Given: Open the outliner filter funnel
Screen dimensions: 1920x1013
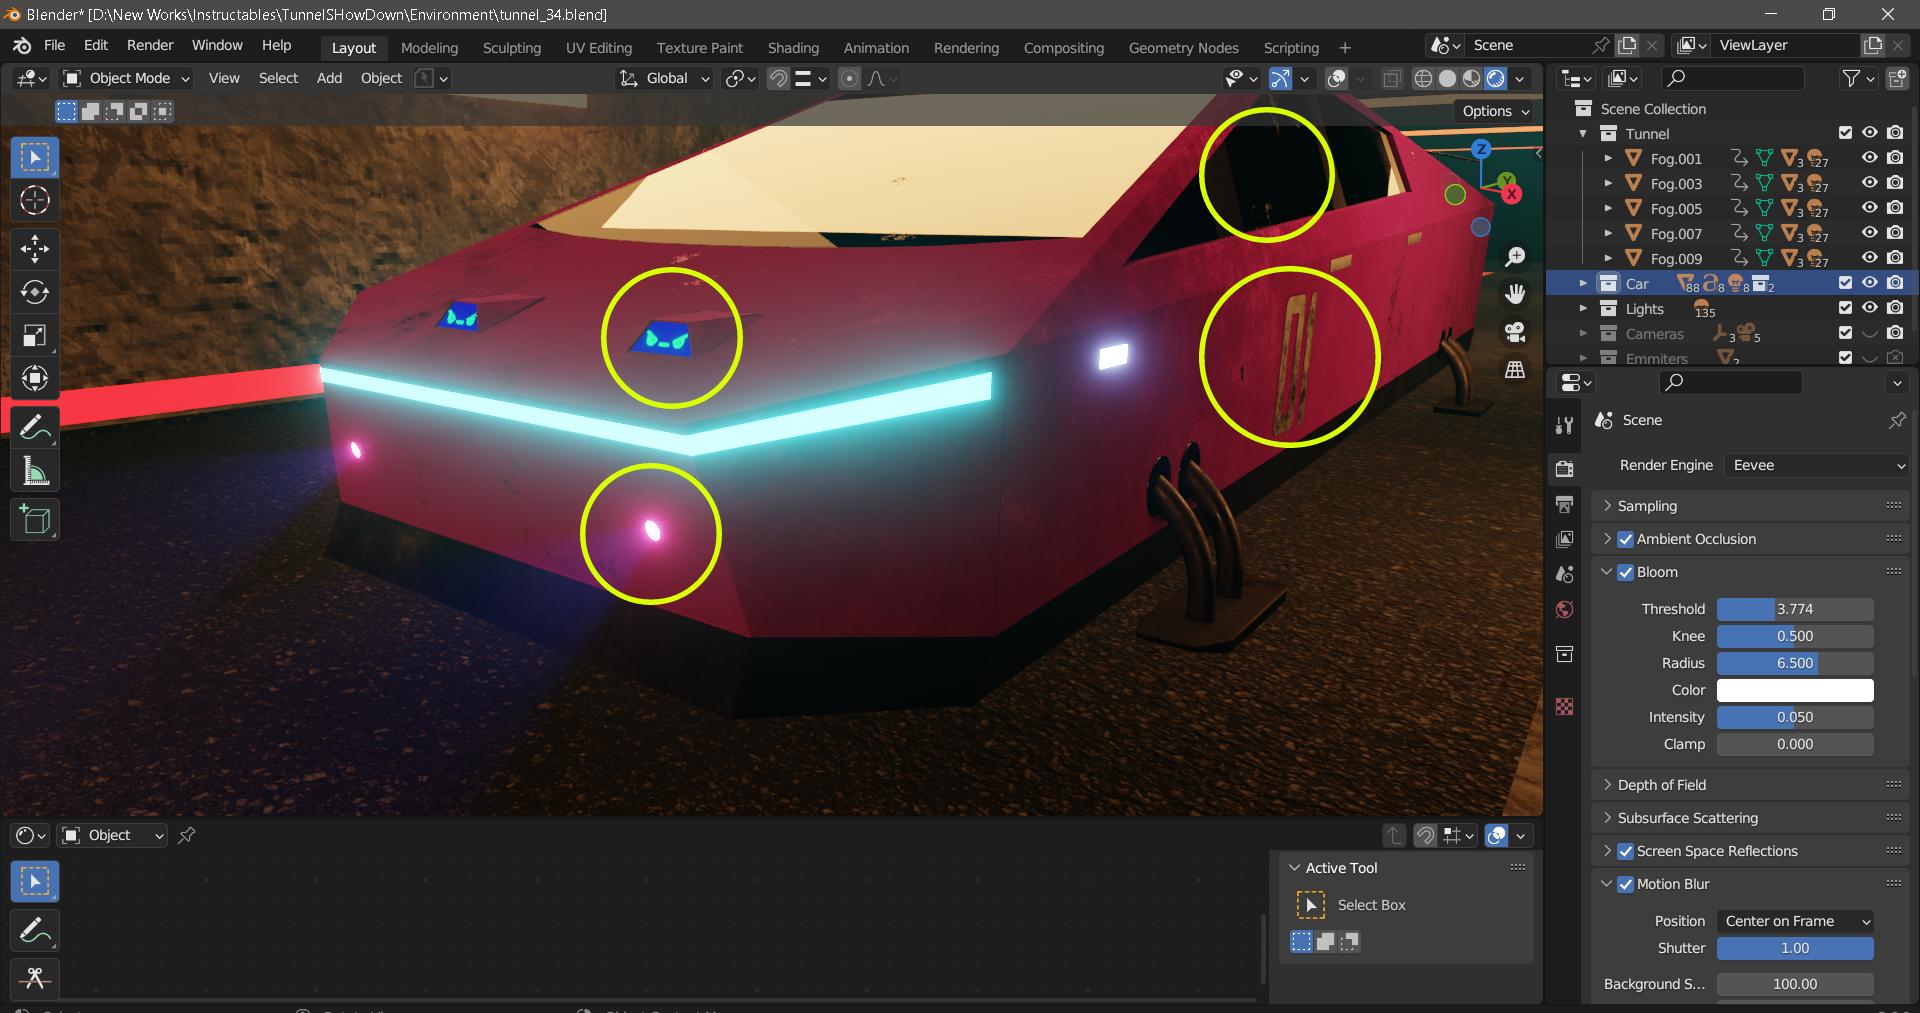Looking at the screenshot, I should (x=1851, y=78).
